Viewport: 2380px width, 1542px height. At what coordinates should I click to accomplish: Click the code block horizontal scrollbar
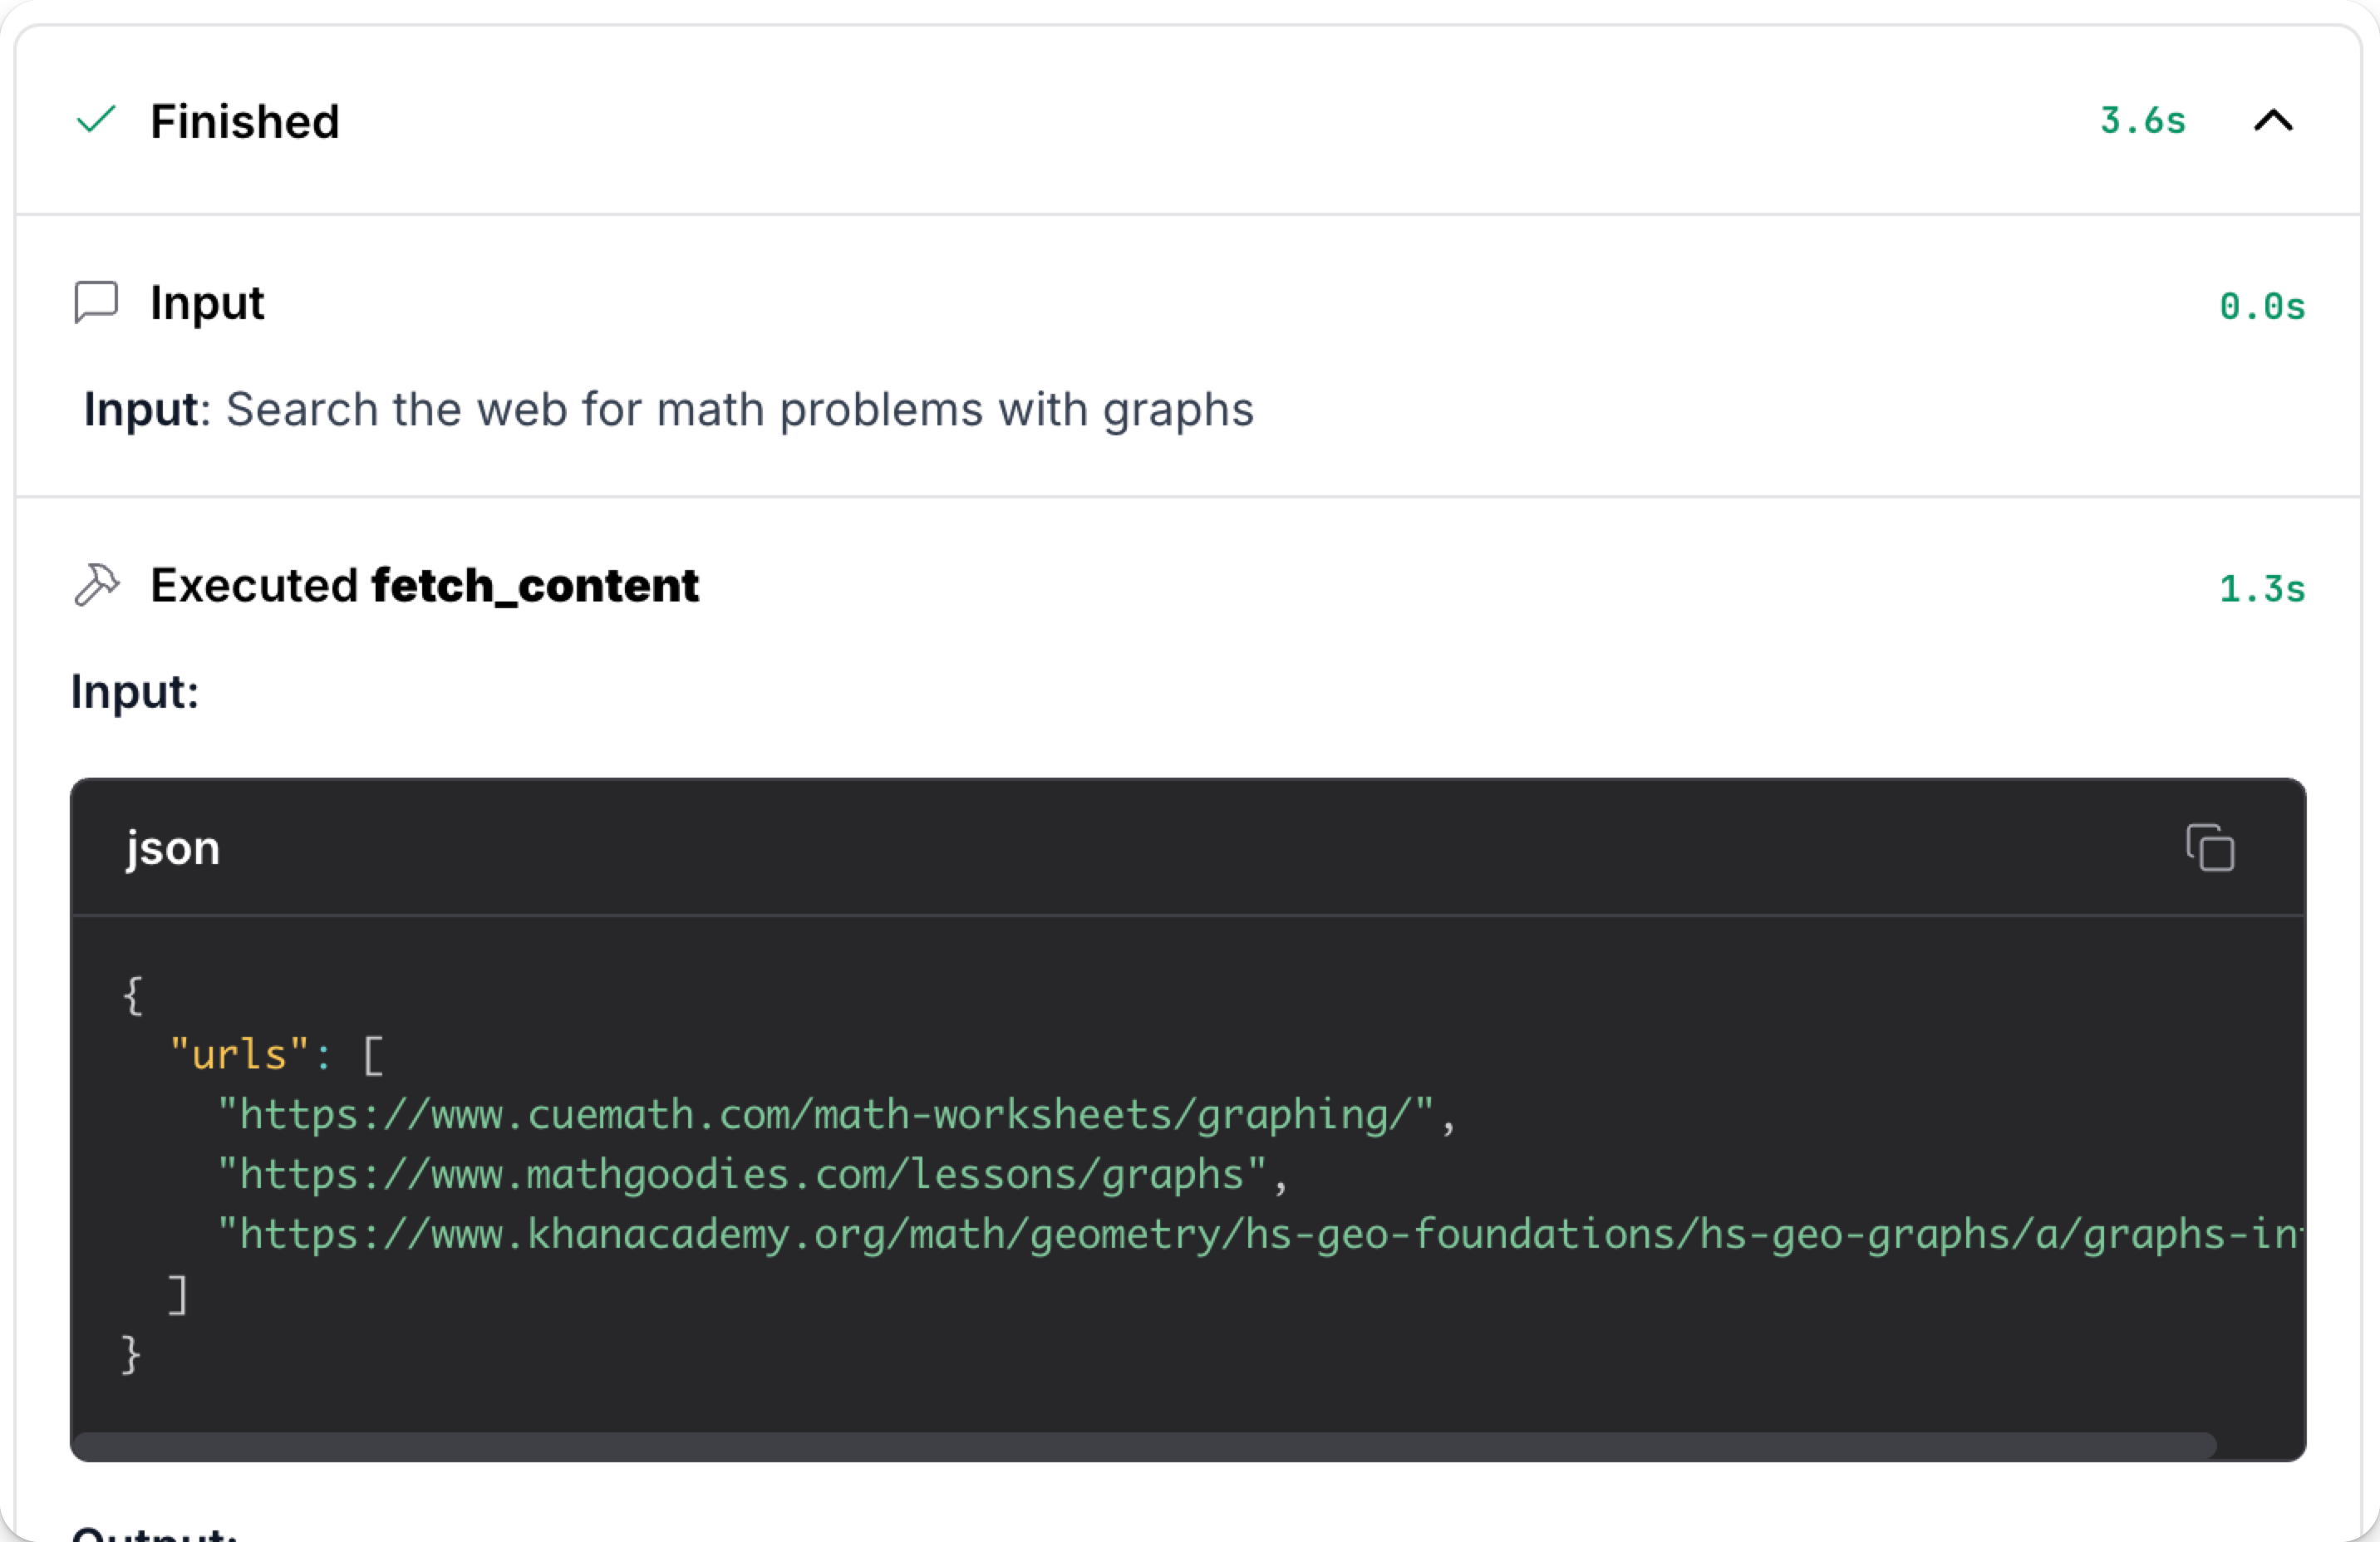tap(1145, 1445)
